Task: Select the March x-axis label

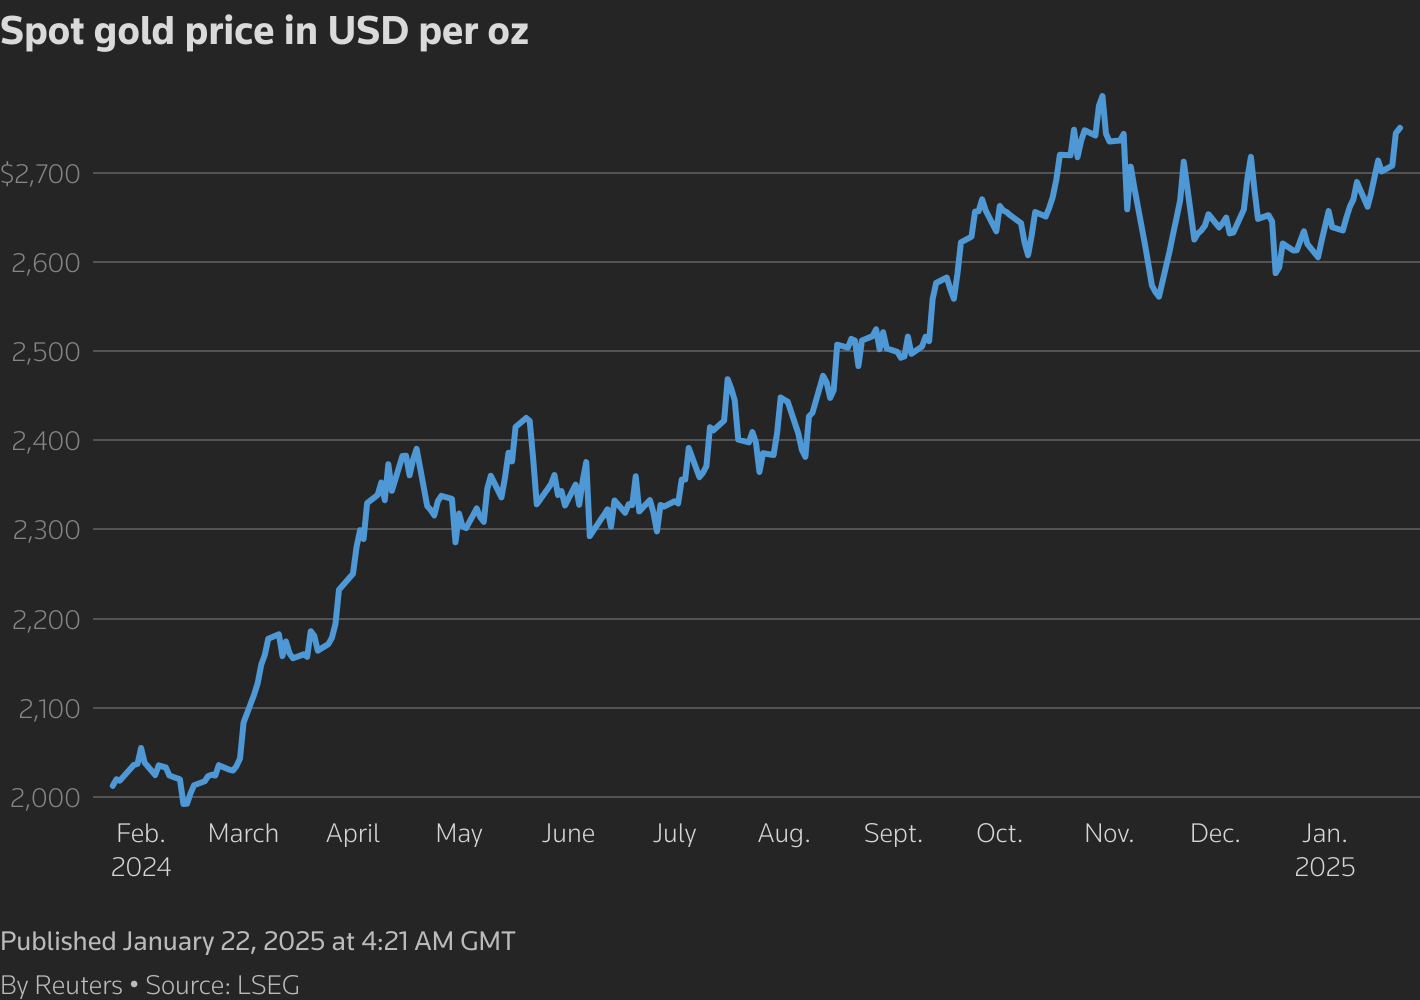Action: pyautogui.click(x=243, y=833)
